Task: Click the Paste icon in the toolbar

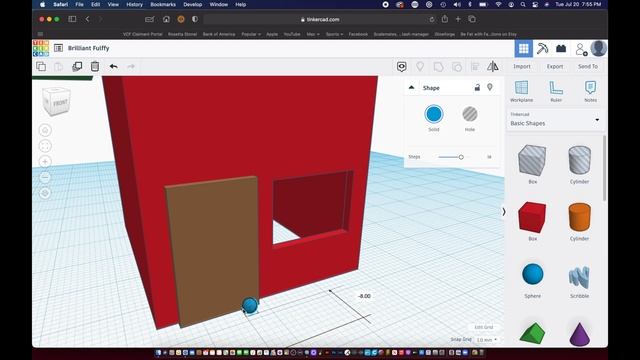Action: coord(58,66)
